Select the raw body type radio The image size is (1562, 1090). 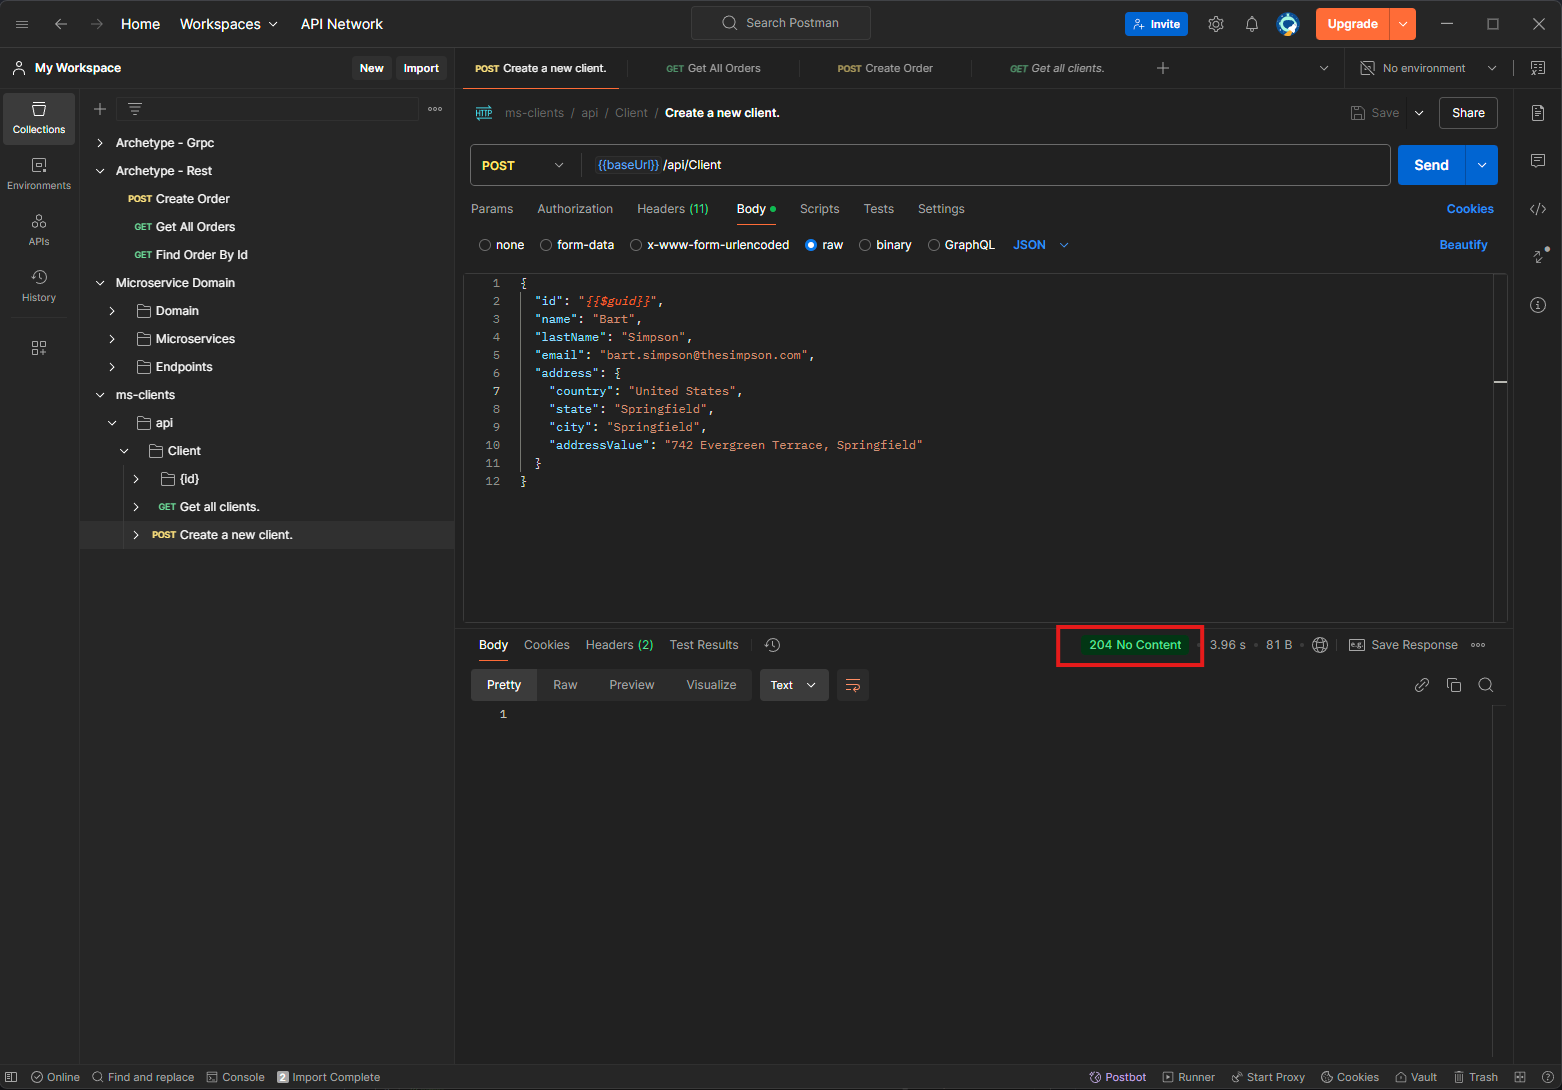click(x=811, y=245)
